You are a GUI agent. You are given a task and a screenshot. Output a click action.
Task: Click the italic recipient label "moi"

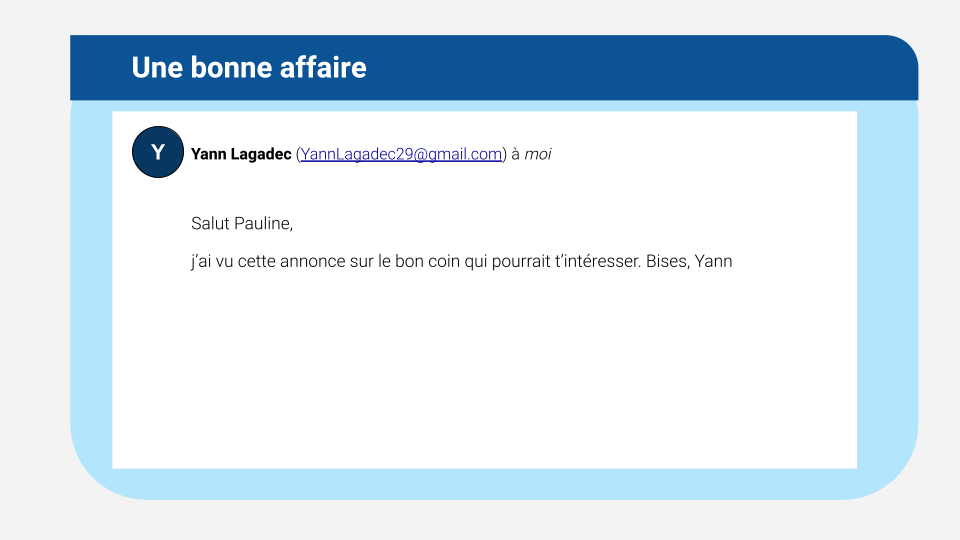click(538, 154)
